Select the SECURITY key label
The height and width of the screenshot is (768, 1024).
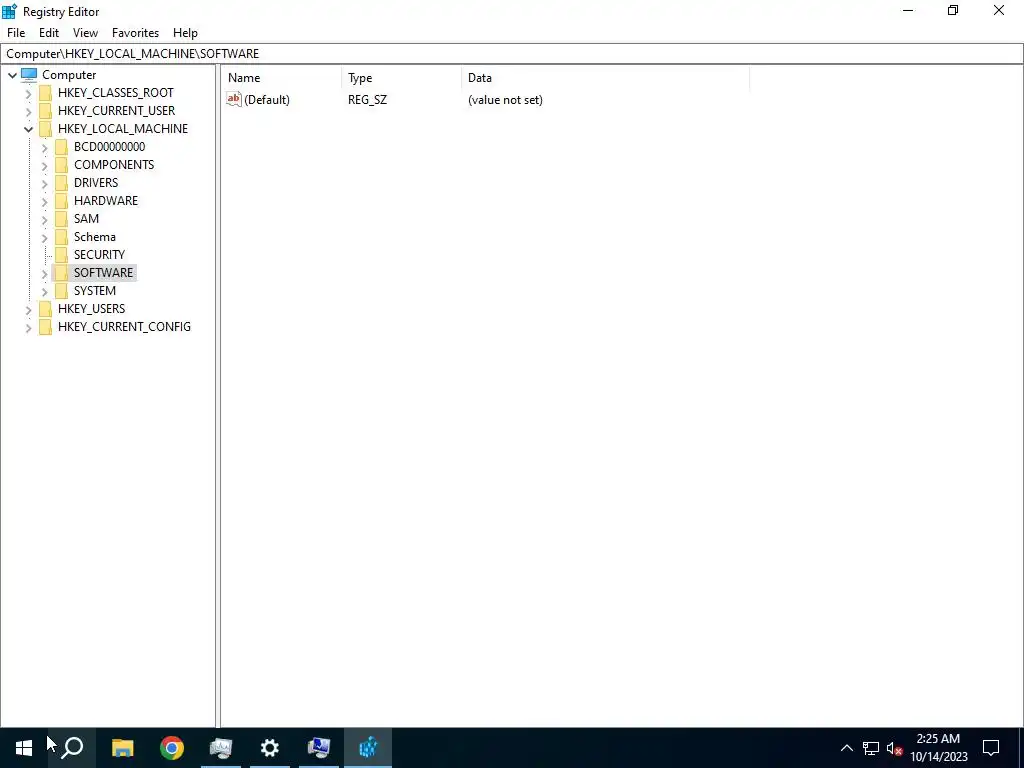point(99,255)
